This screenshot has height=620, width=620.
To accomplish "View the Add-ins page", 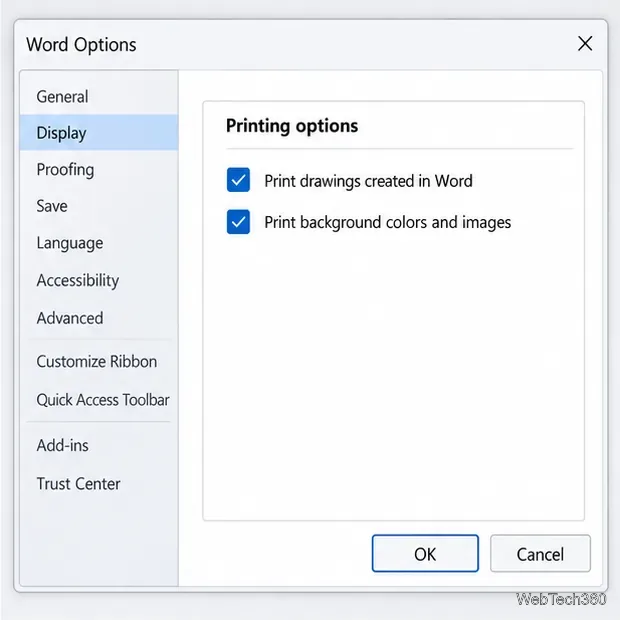I will click(99, 446).
